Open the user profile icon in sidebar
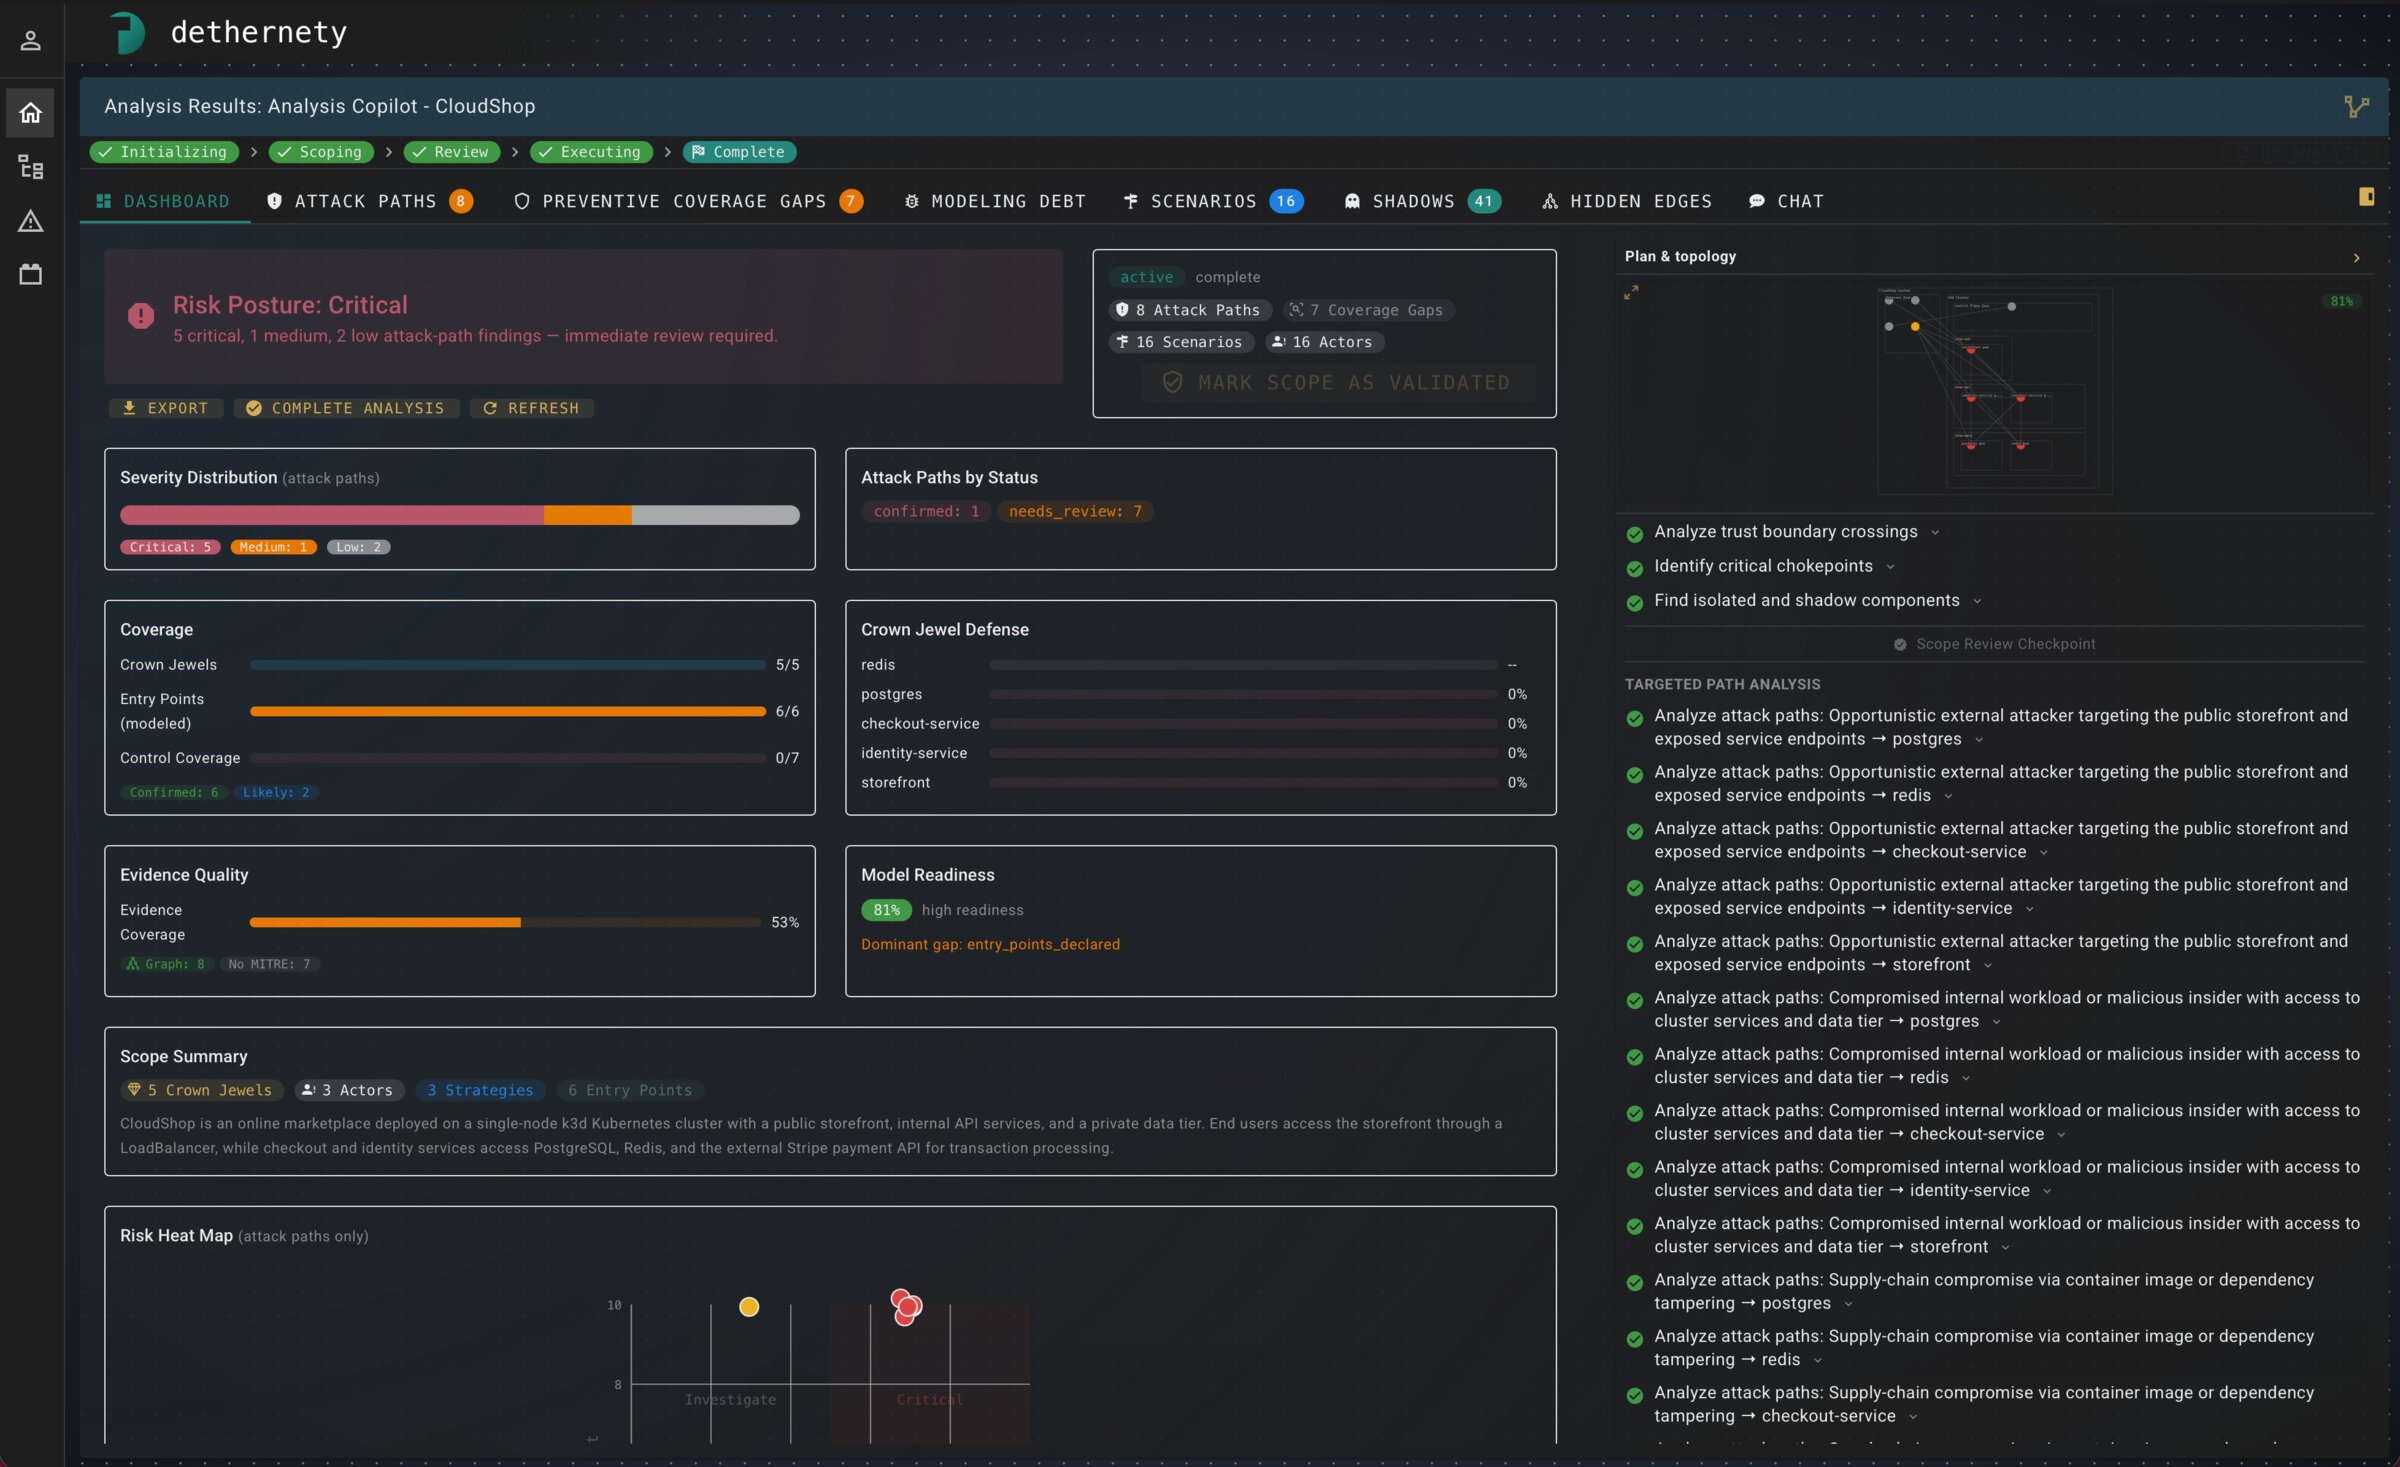Screen dimensions: 2400x1467 coord(30,40)
